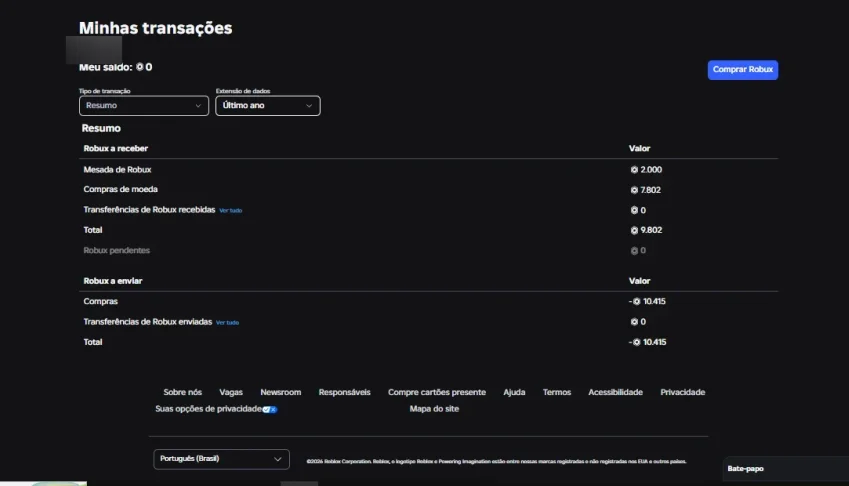Viewport: 849px width, 486px height.
Task: Click the value 2.000
Action: tap(651, 170)
